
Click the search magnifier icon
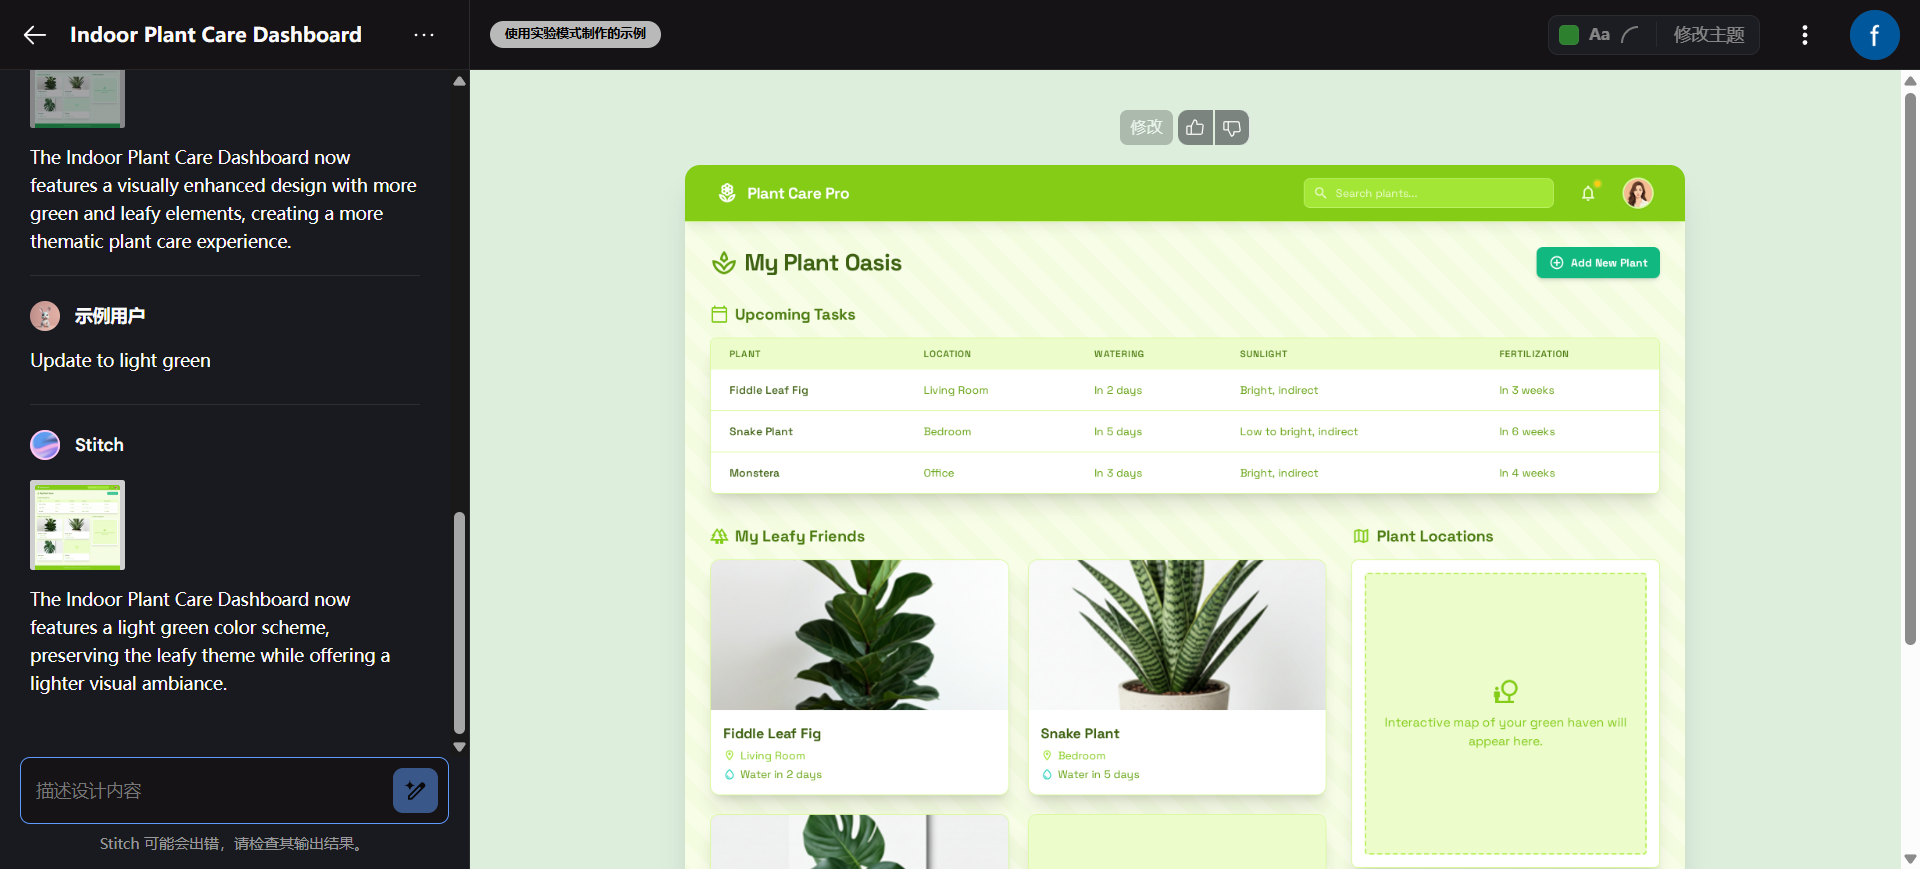pyautogui.click(x=1321, y=193)
